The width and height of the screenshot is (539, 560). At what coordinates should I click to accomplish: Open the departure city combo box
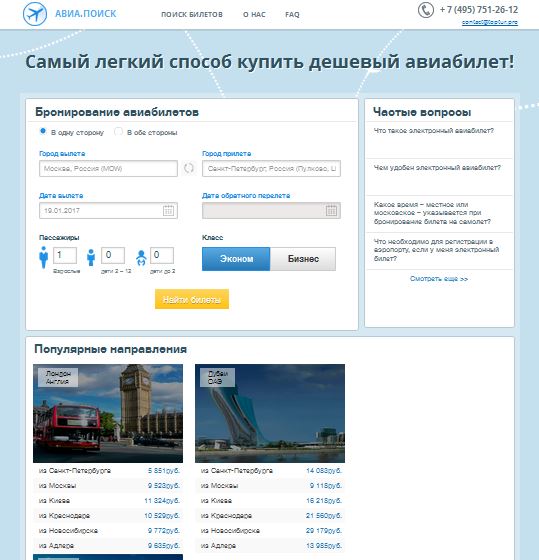tap(108, 169)
